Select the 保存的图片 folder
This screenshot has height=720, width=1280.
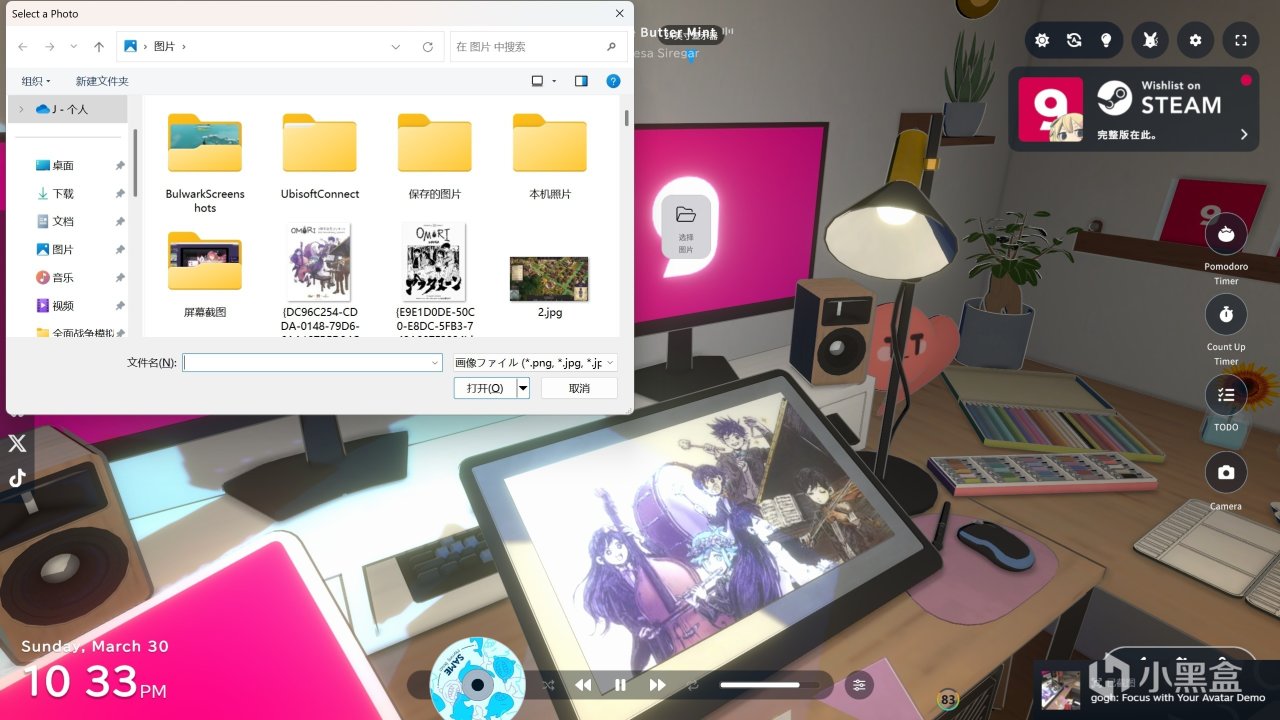(x=435, y=156)
